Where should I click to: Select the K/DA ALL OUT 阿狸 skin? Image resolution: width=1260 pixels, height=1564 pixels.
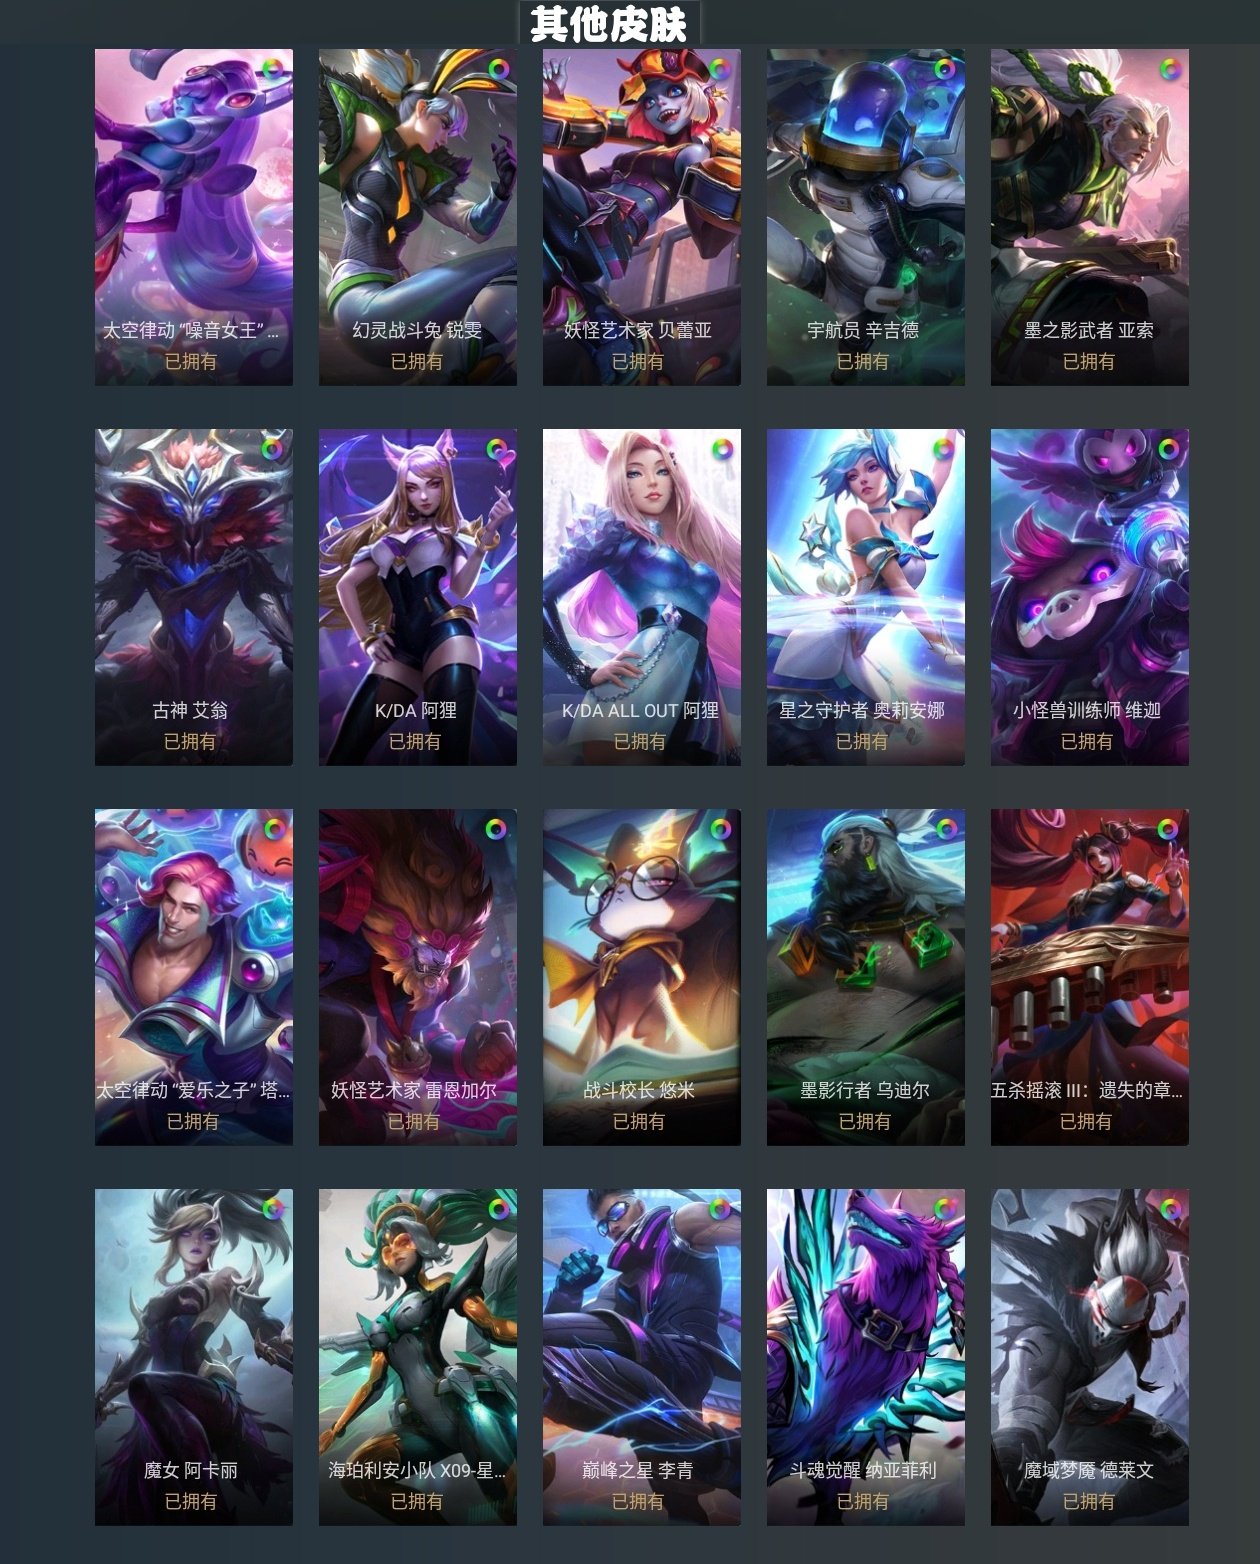[642, 597]
